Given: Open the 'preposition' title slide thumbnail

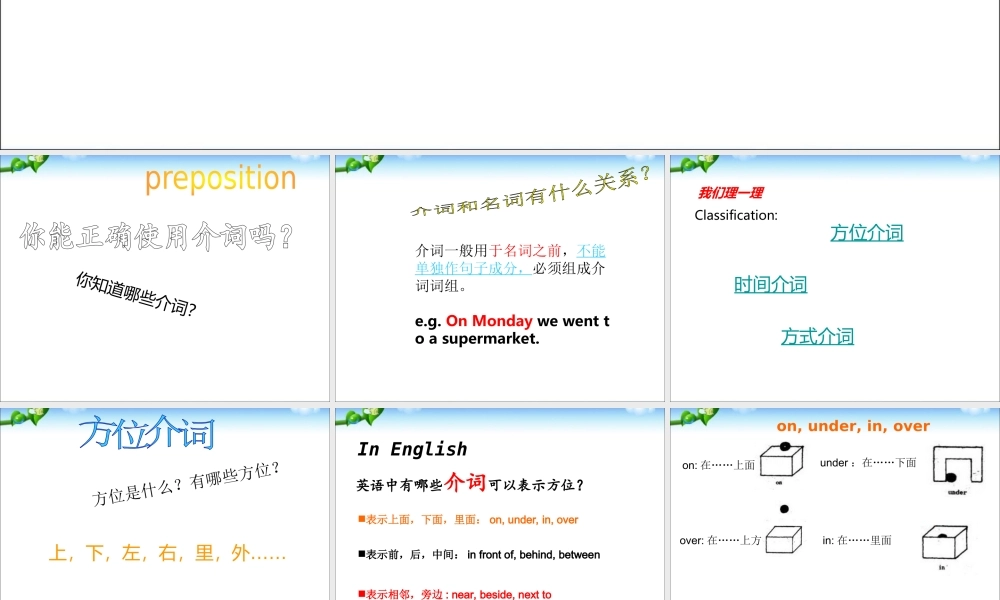Looking at the screenshot, I should click(165, 278).
